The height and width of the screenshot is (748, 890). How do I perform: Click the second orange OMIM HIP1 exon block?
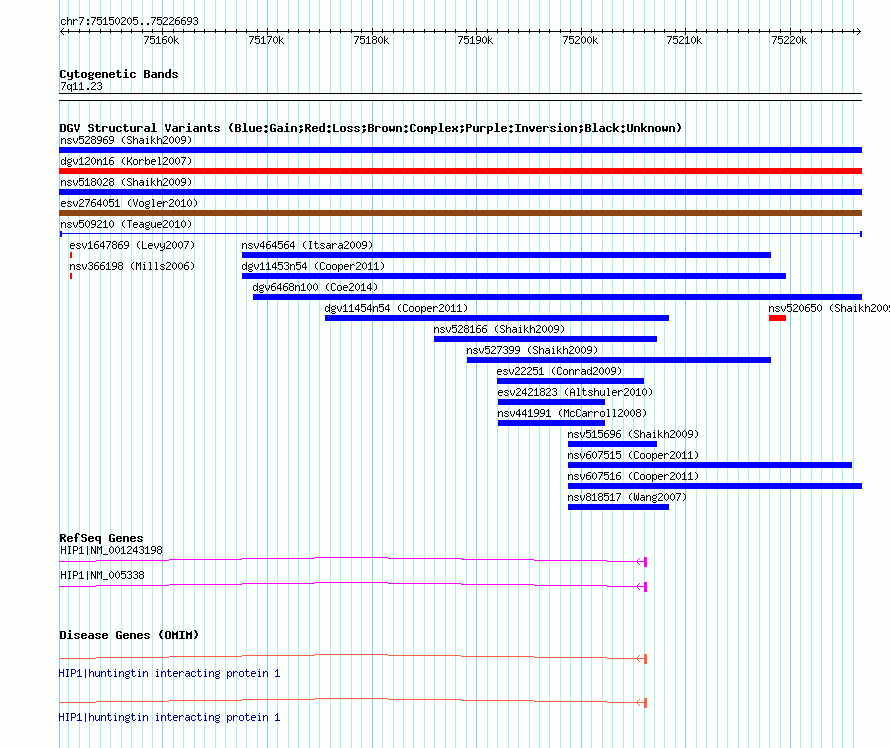point(645,703)
